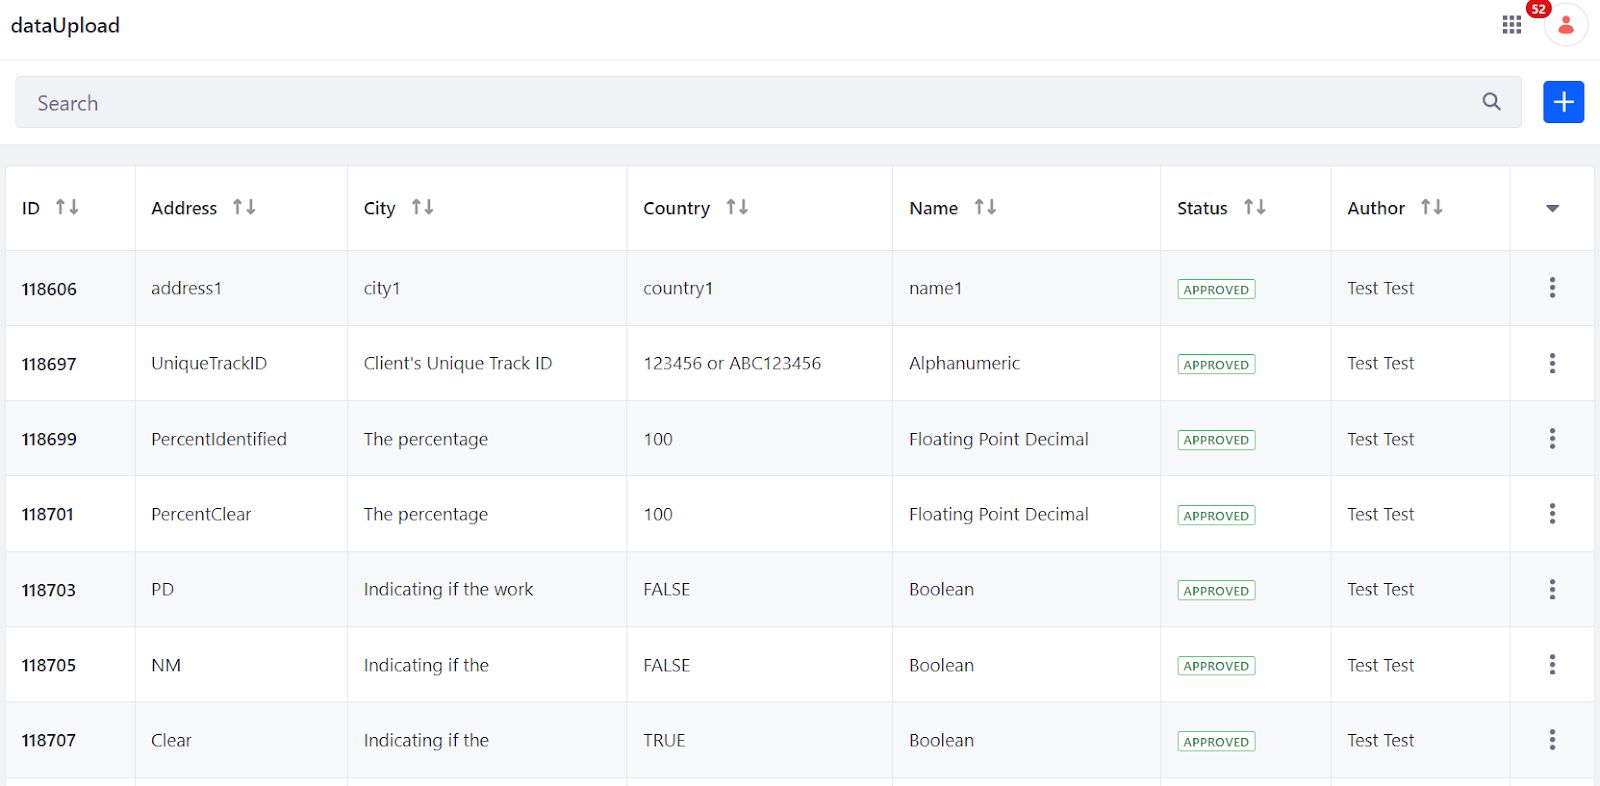1600x786 pixels.
Task: Open actions menu for row 118697
Action: (x=1552, y=363)
